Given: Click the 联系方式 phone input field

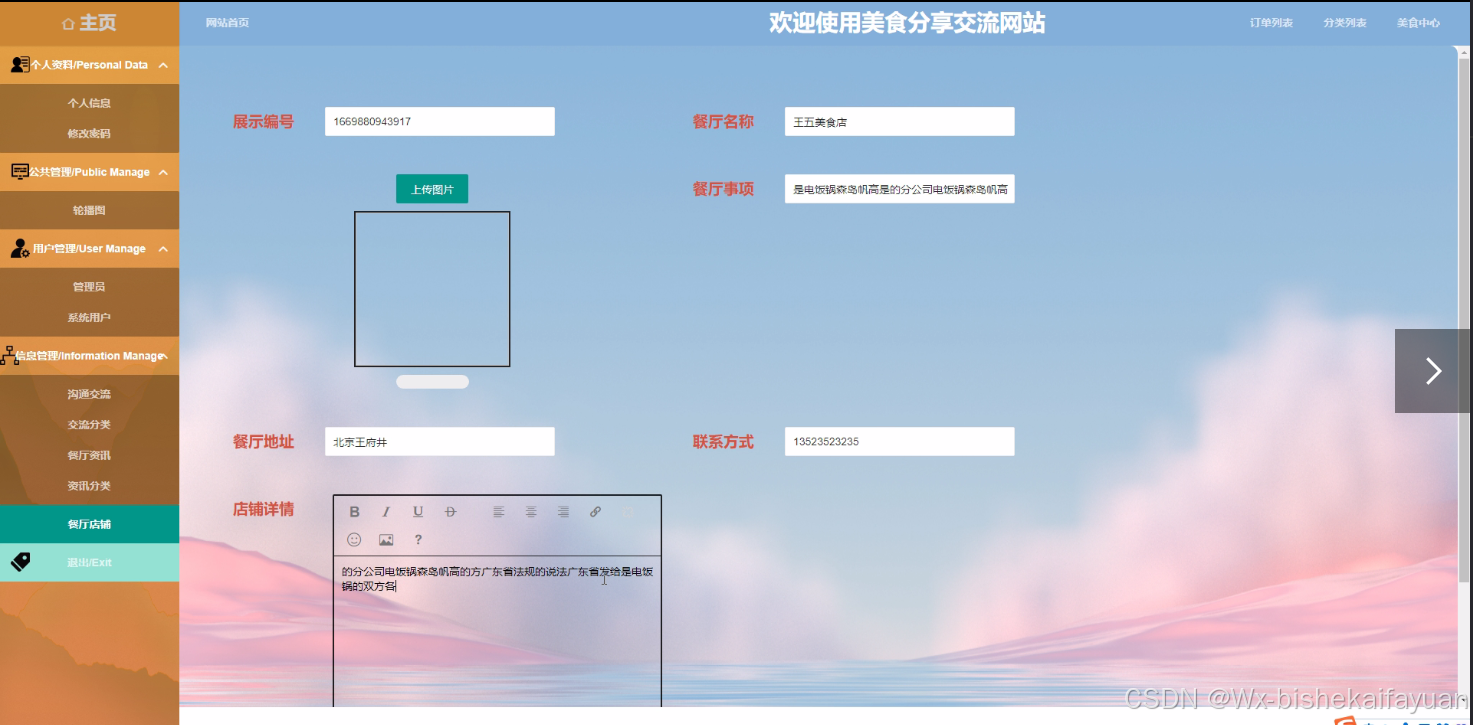Looking at the screenshot, I should 900,442.
